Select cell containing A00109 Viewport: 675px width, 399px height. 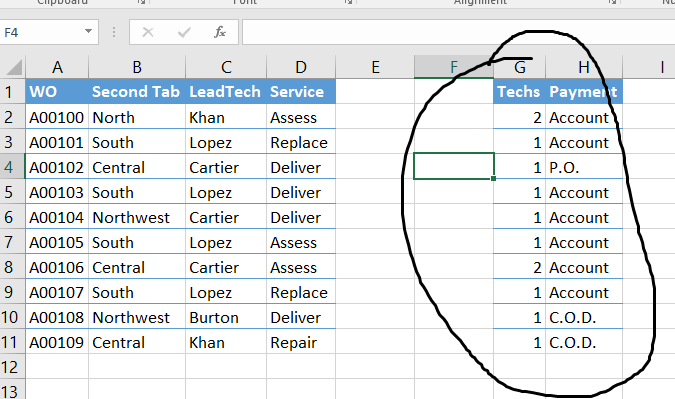pyautogui.click(x=57, y=342)
